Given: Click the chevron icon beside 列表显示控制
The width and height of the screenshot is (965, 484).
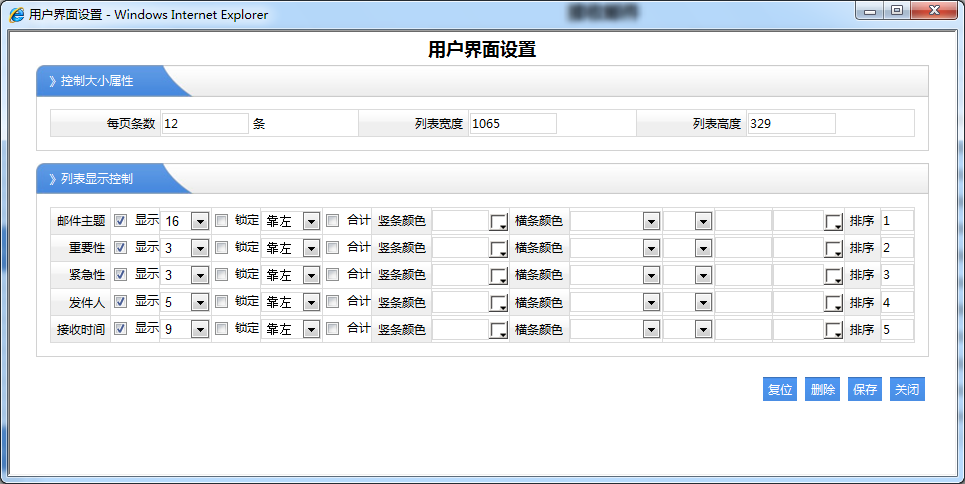Looking at the screenshot, I should click(x=52, y=179).
